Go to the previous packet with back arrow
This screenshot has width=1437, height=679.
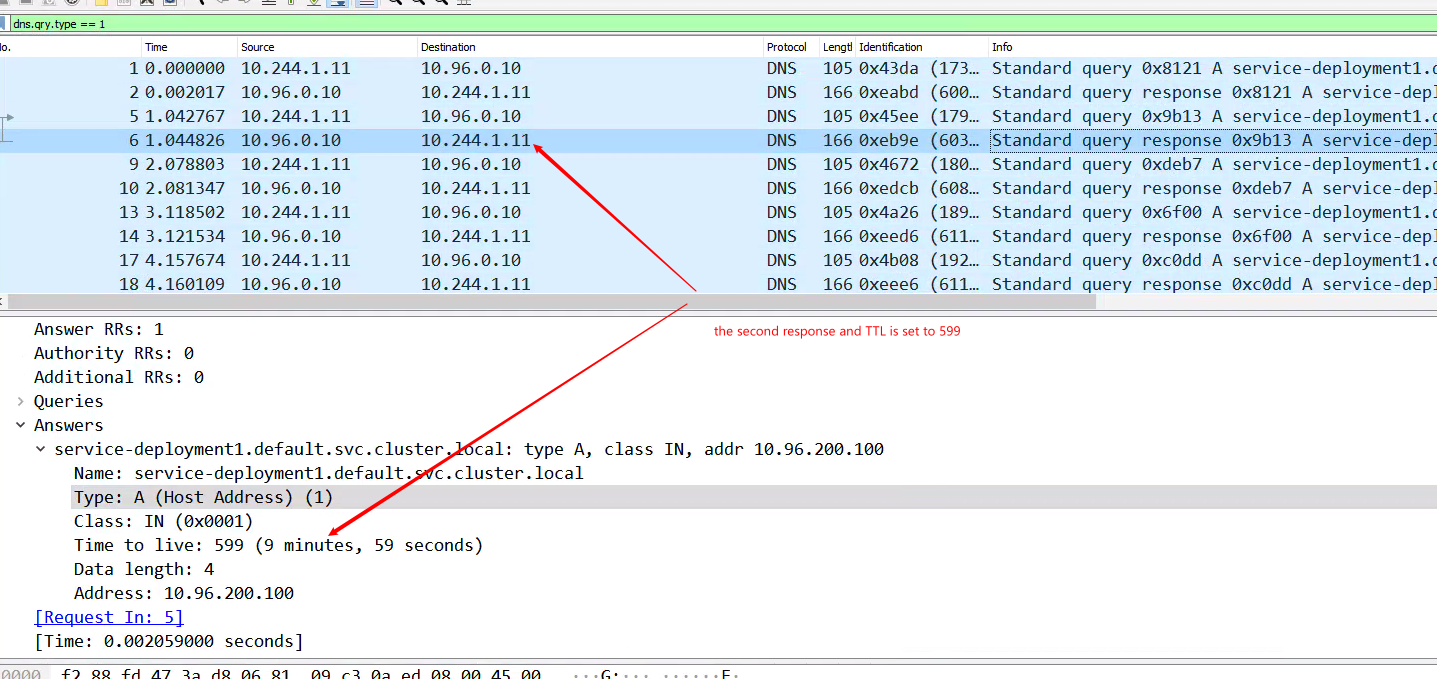(221, 5)
